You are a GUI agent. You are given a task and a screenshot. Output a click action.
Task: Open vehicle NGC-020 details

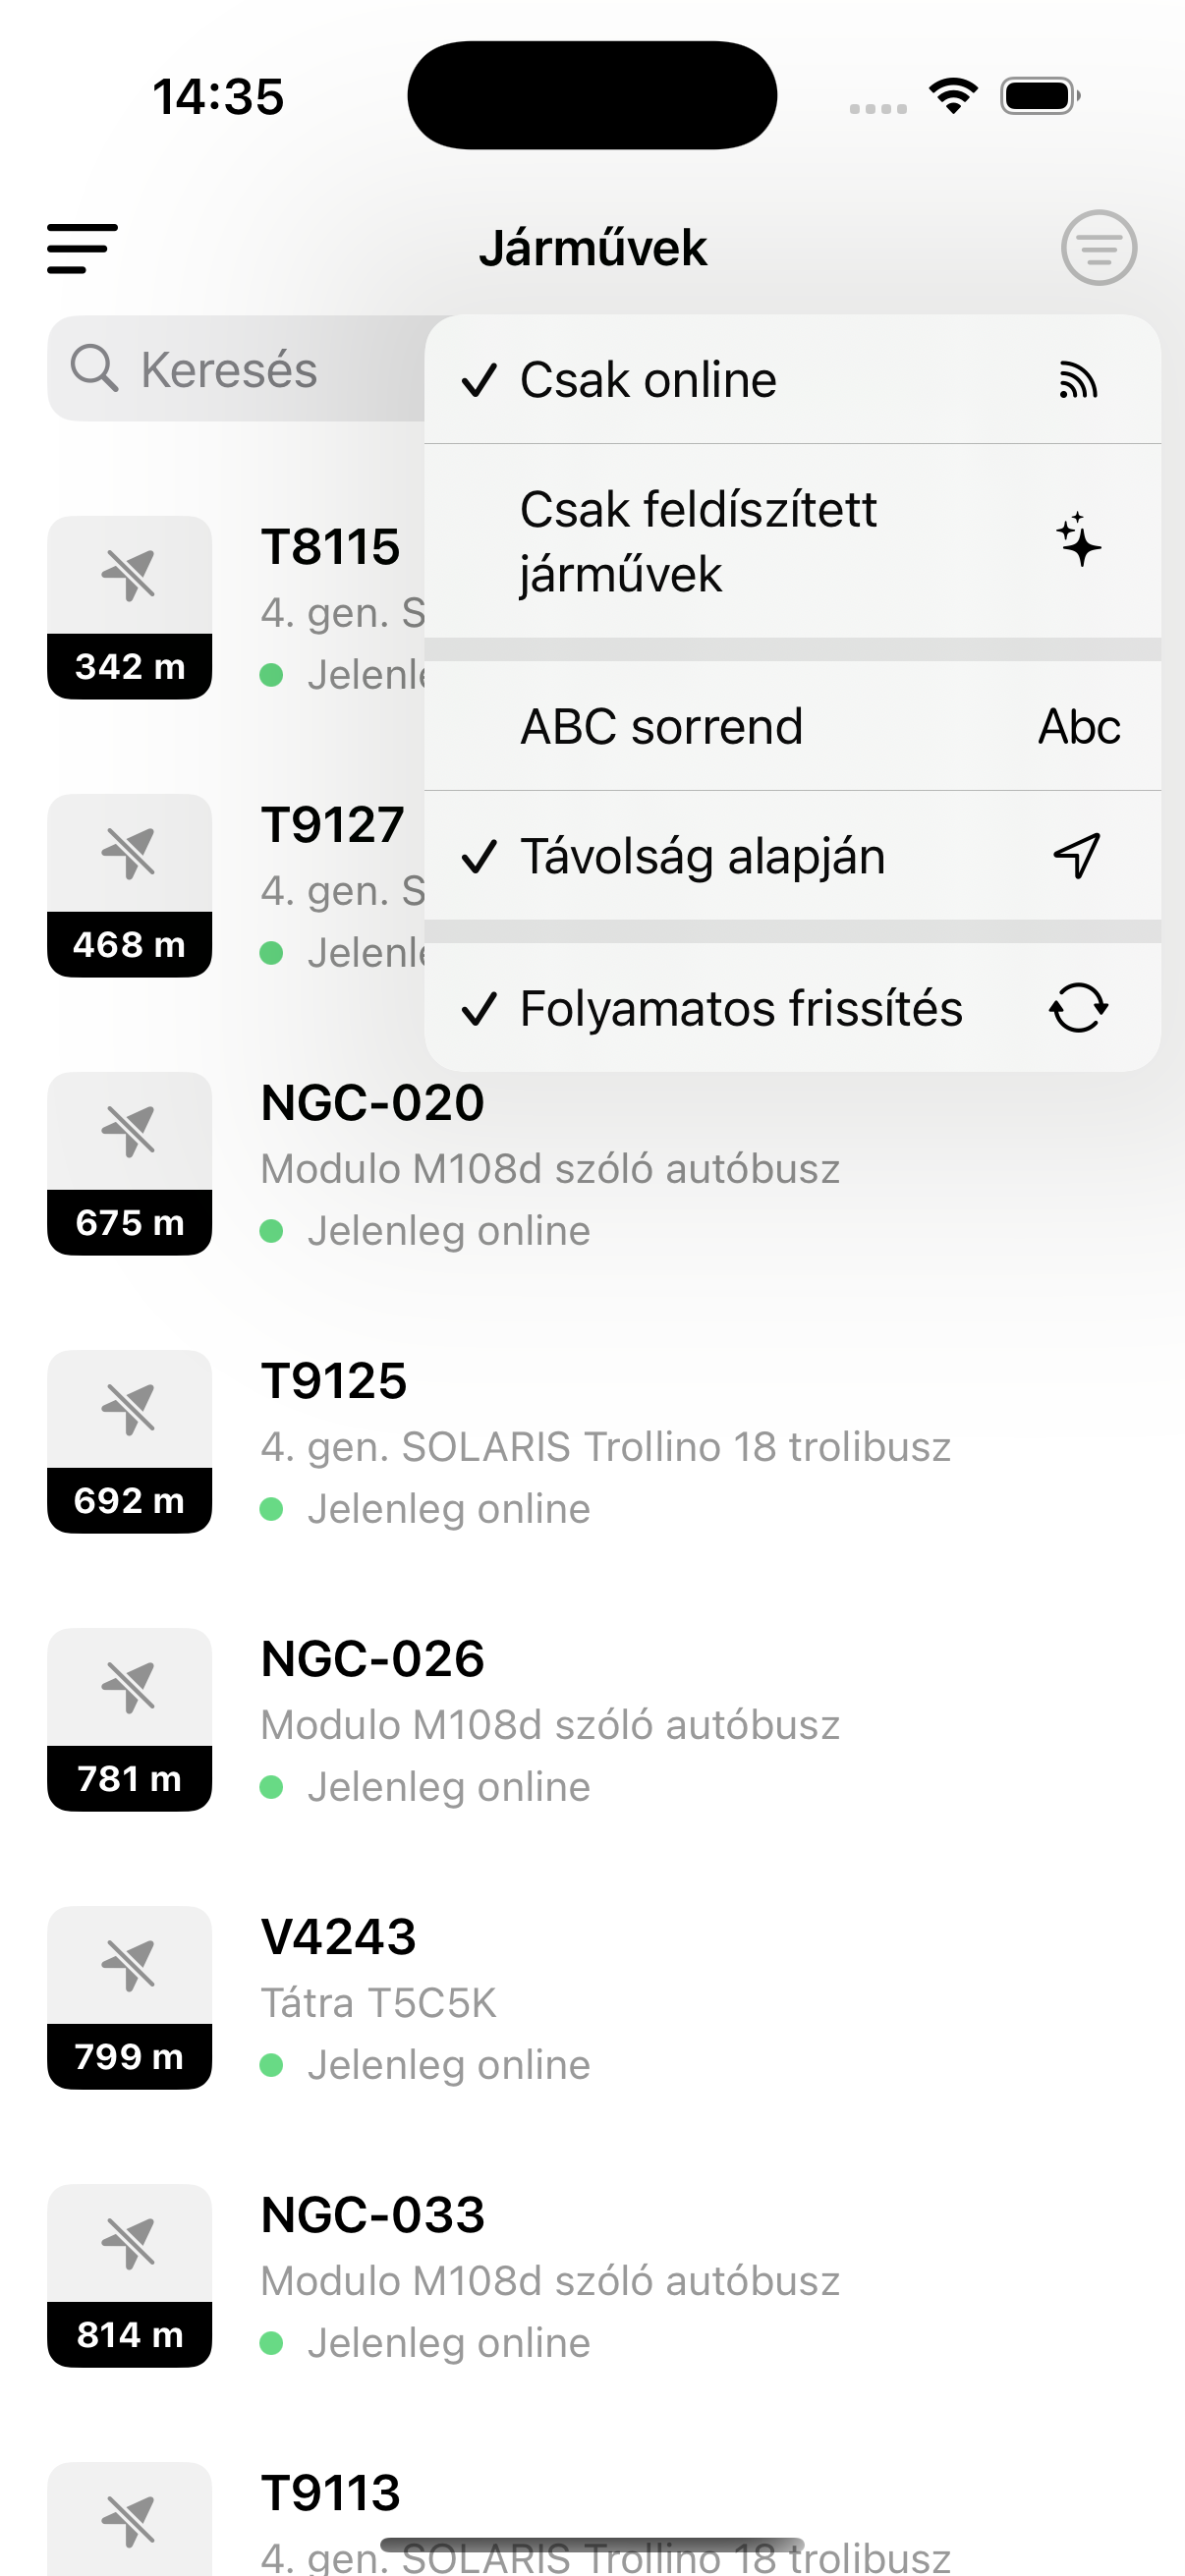pos(550,1165)
